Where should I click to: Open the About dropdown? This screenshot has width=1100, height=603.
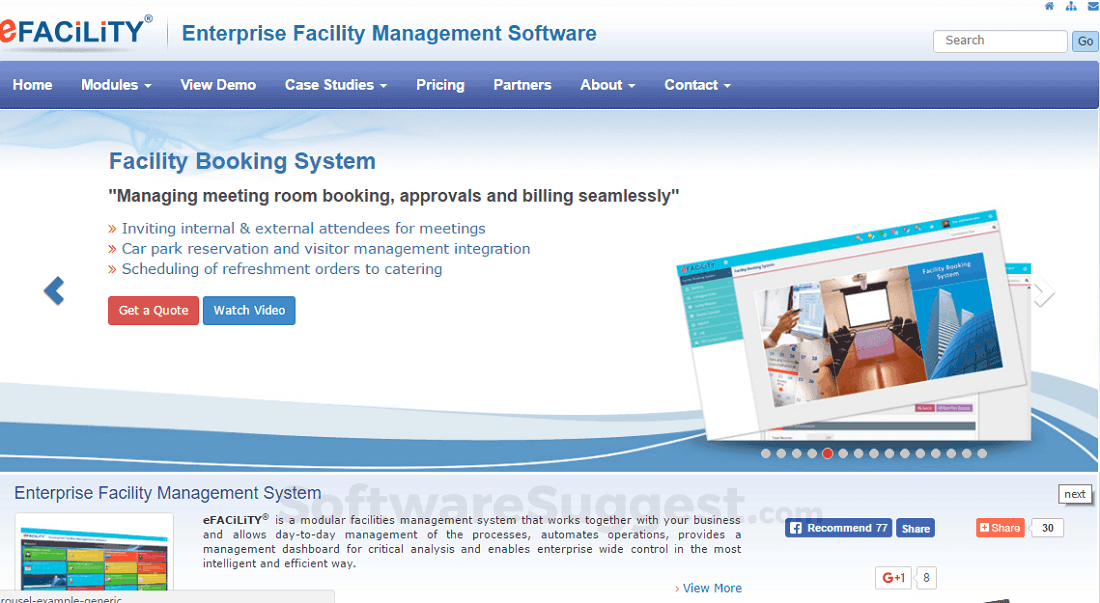pos(607,85)
